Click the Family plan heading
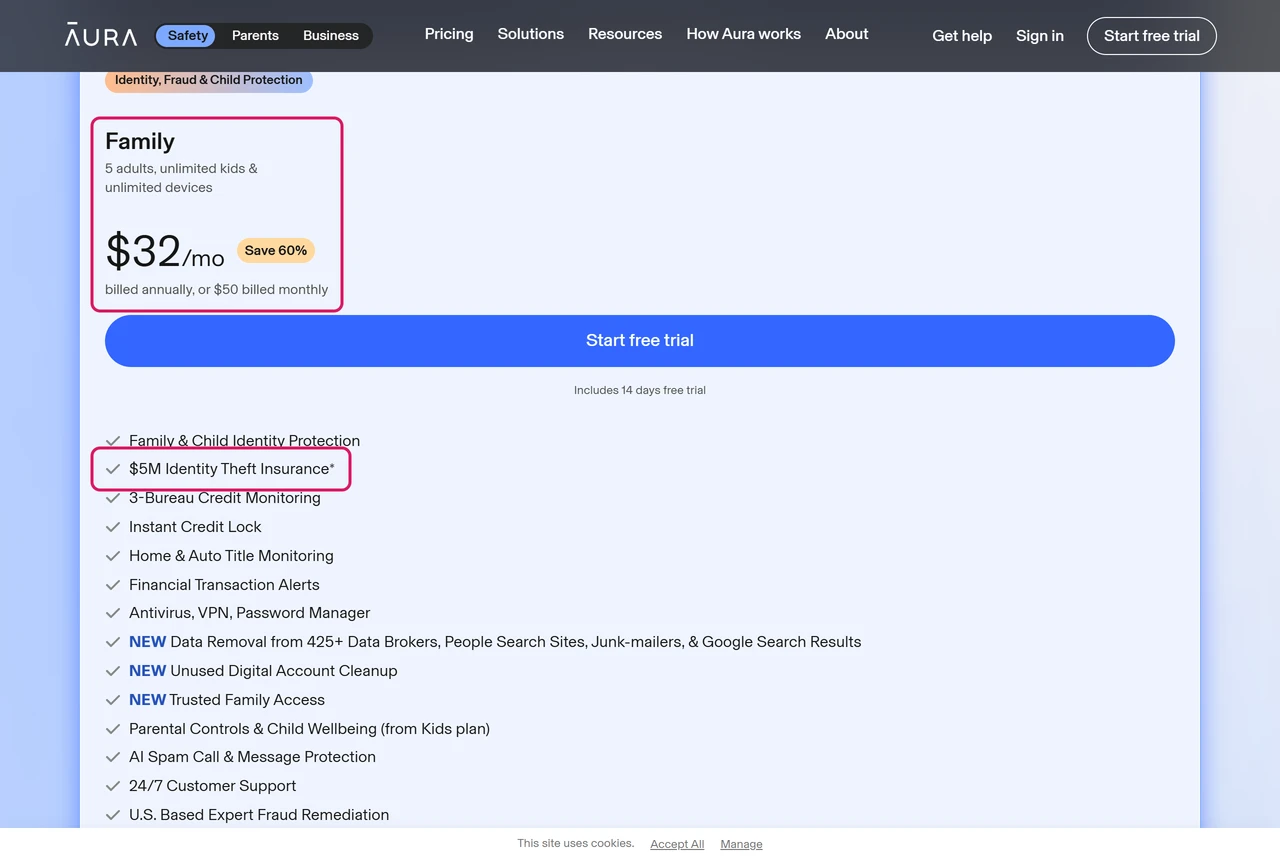This screenshot has width=1280, height=860. (x=140, y=142)
